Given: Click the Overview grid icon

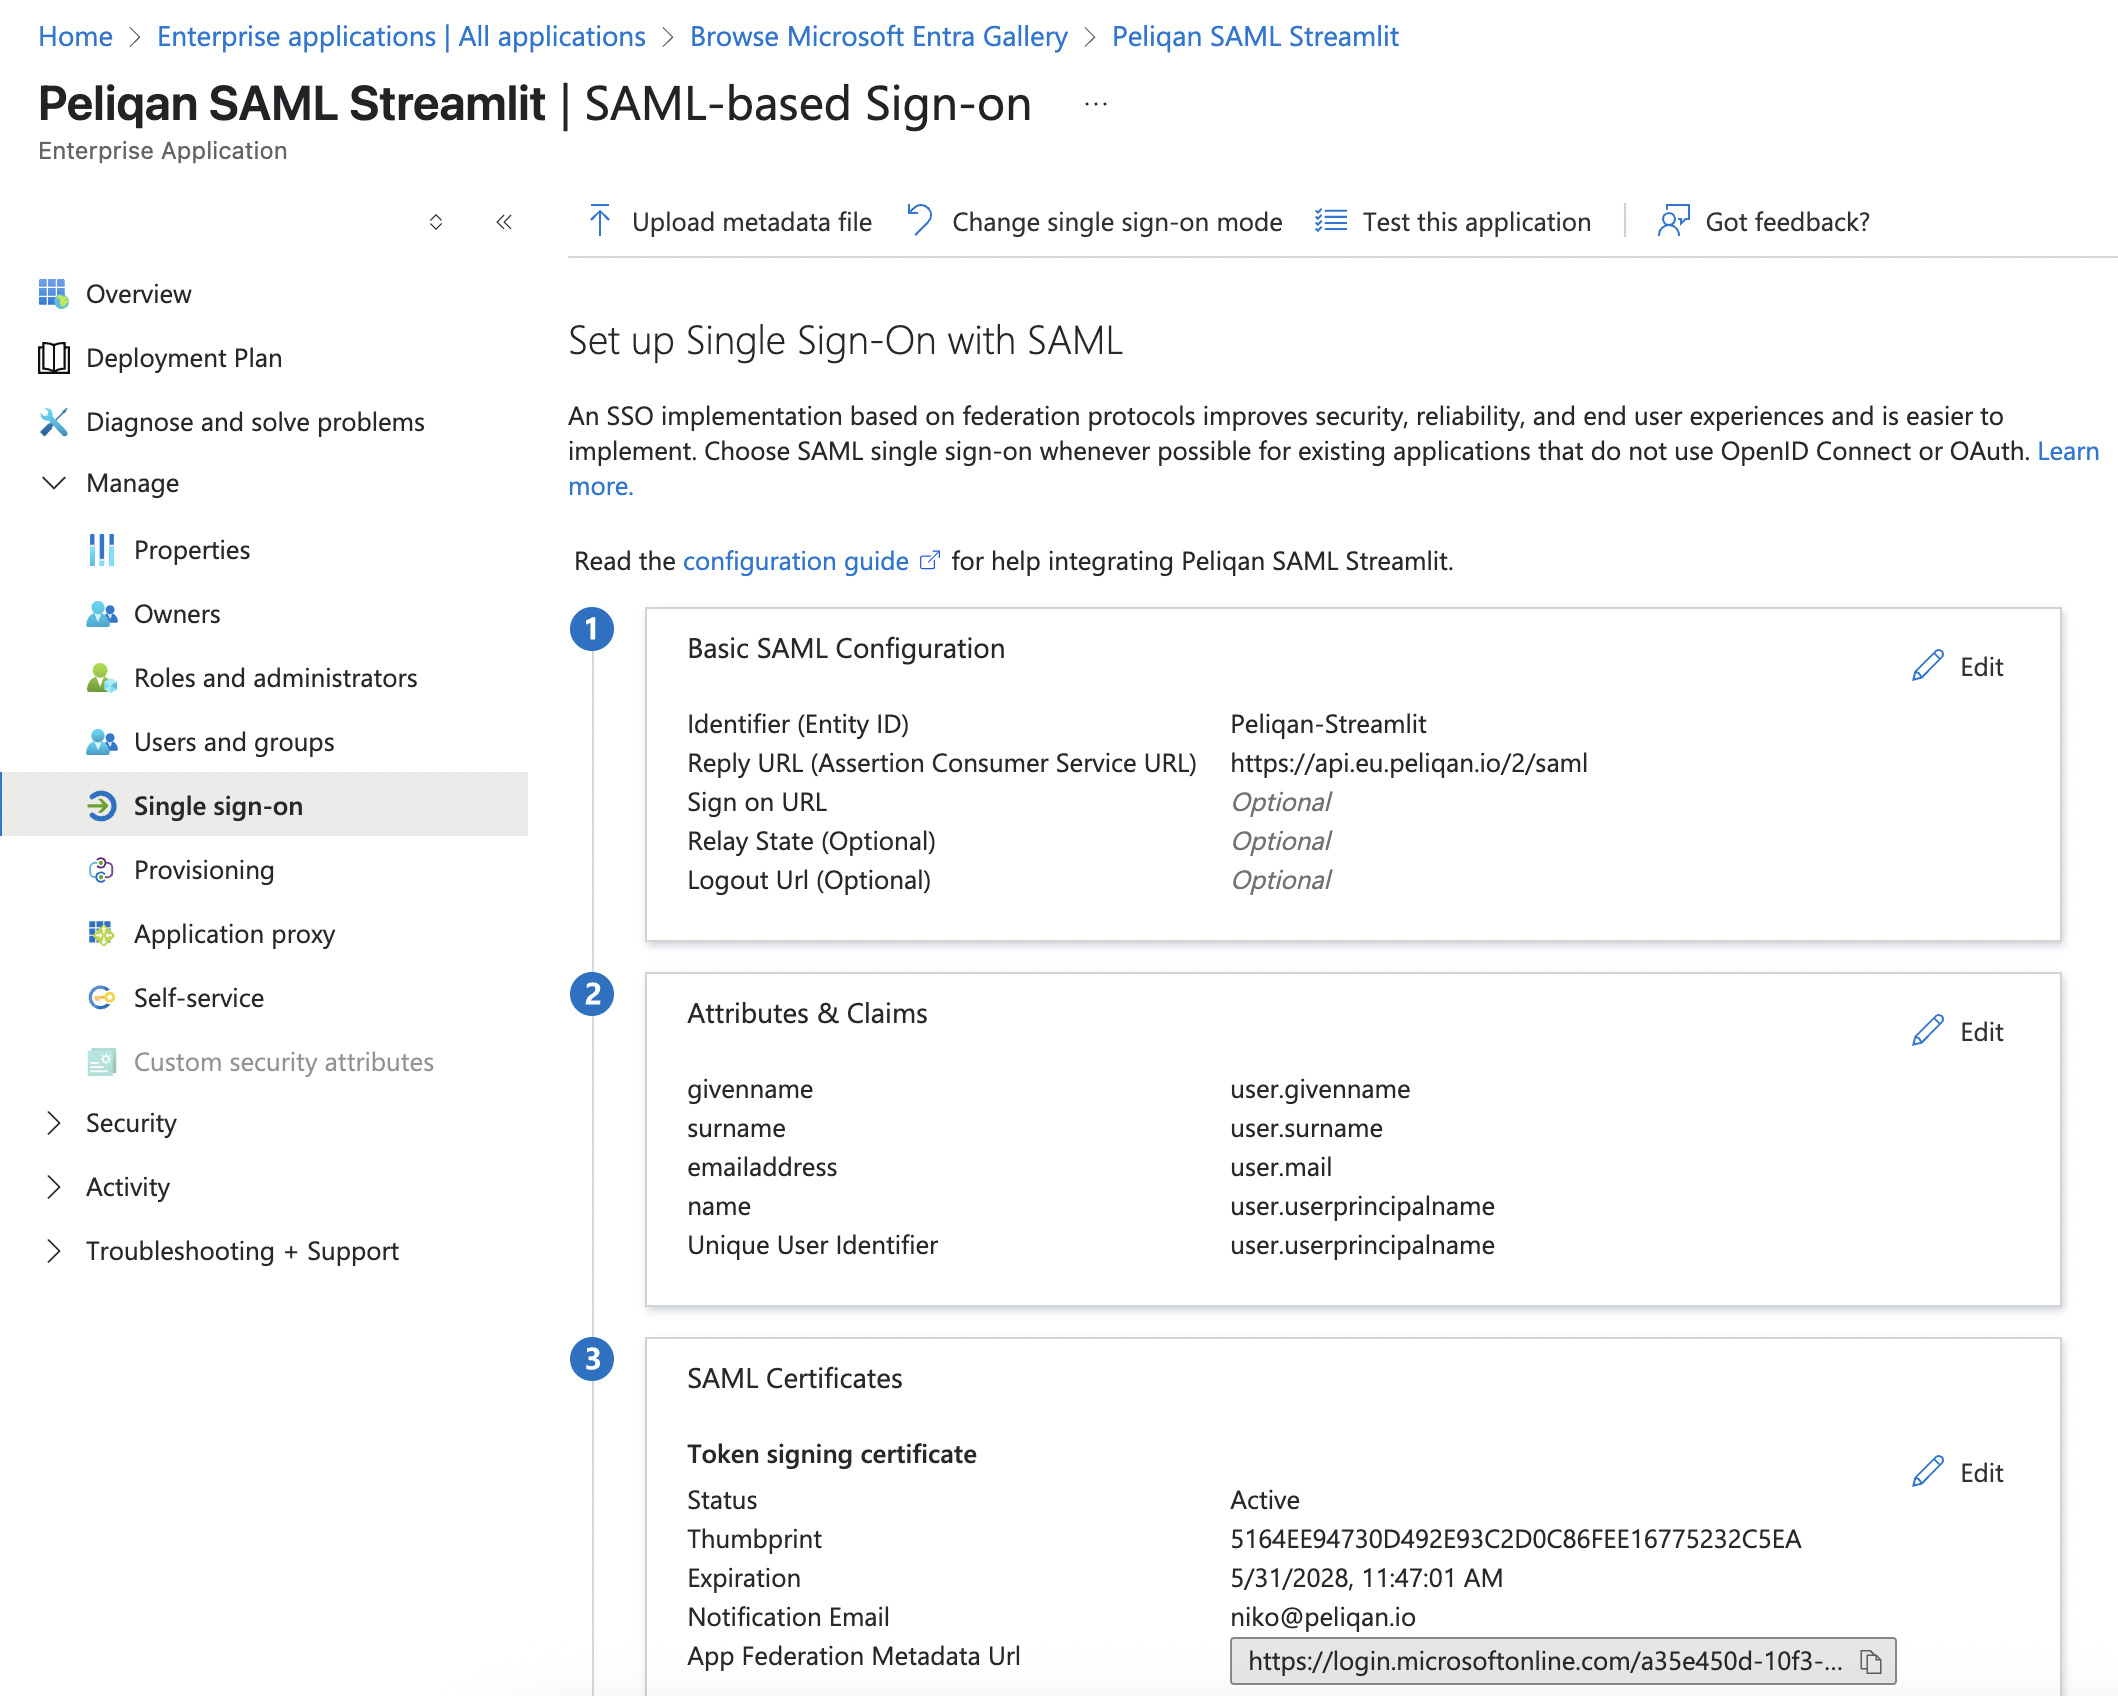Looking at the screenshot, I should click(53, 294).
